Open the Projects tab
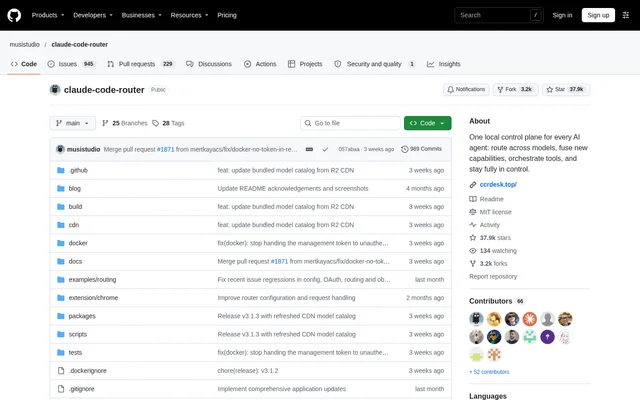Viewport: 640px width, 400px height. click(x=305, y=64)
